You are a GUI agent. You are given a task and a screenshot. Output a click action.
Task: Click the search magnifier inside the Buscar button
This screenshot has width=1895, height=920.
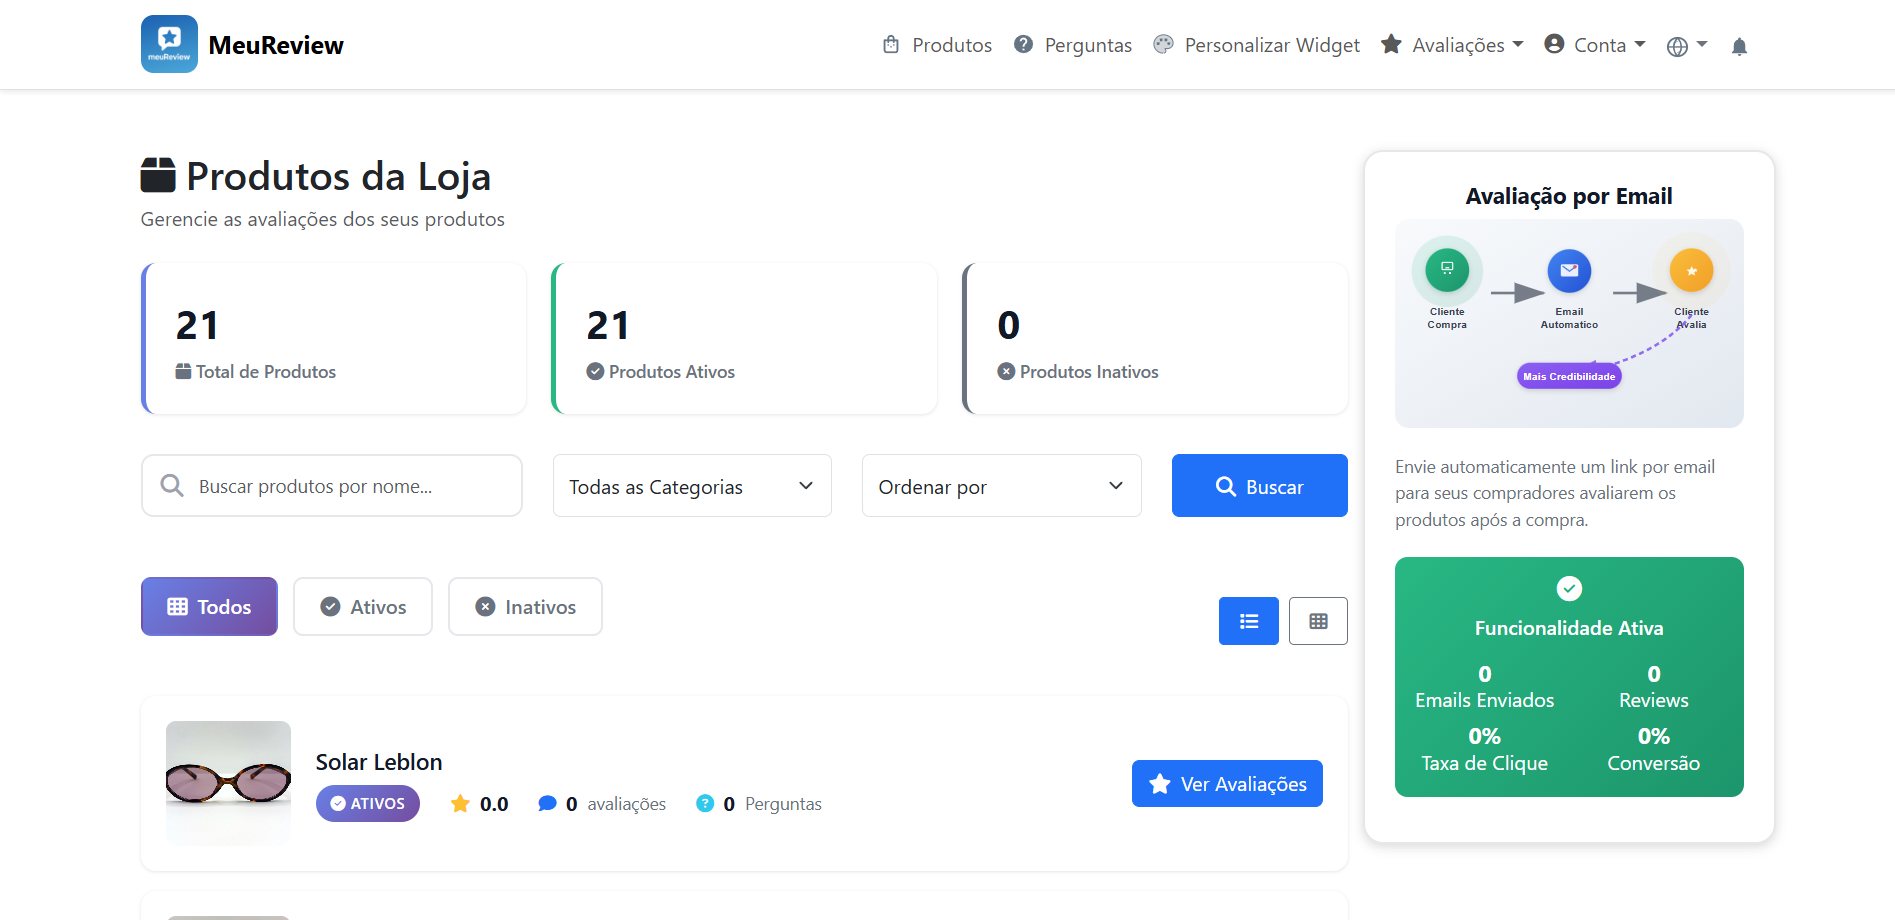click(1224, 486)
